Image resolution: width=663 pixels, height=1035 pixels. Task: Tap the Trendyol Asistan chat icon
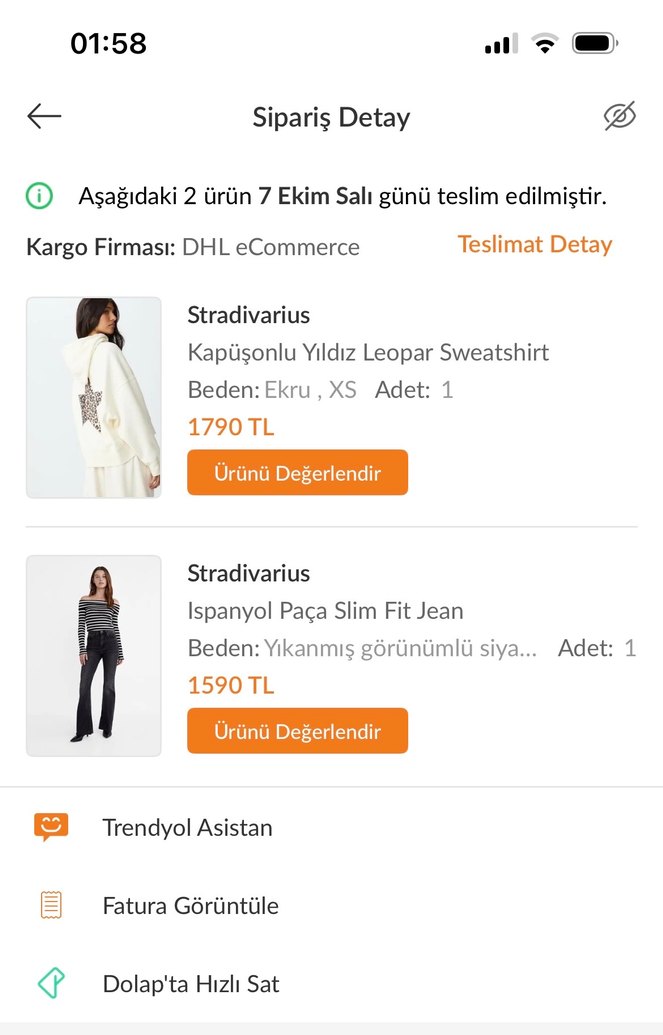coord(50,827)
